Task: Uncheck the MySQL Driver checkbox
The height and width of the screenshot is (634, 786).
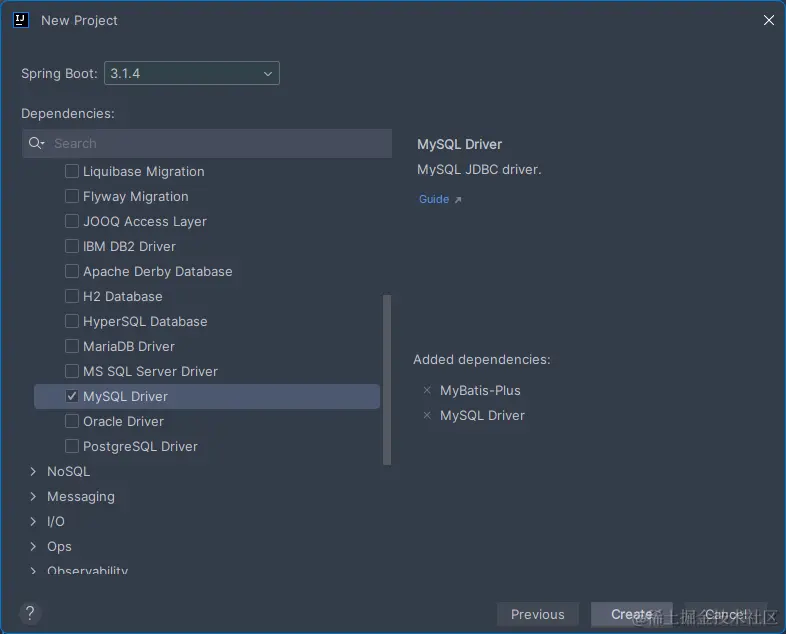Action: [x=72, y=396]
